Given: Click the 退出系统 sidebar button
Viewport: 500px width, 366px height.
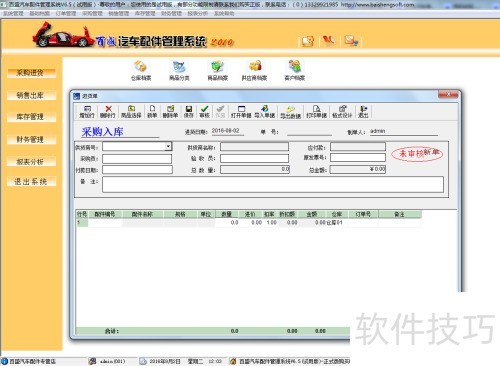Looking at the screenshot, I should 31,182.
